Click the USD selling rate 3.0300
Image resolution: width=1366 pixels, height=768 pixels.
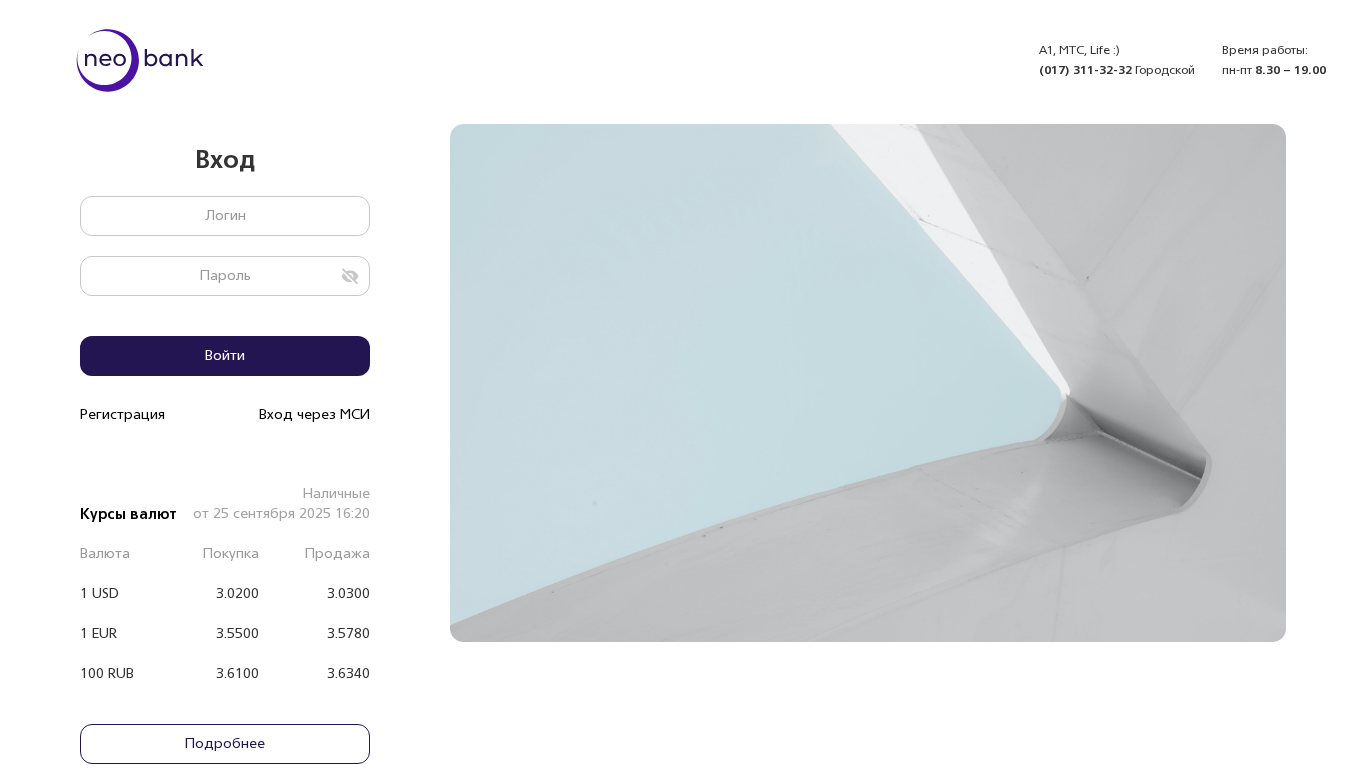(x=348, y=594)
